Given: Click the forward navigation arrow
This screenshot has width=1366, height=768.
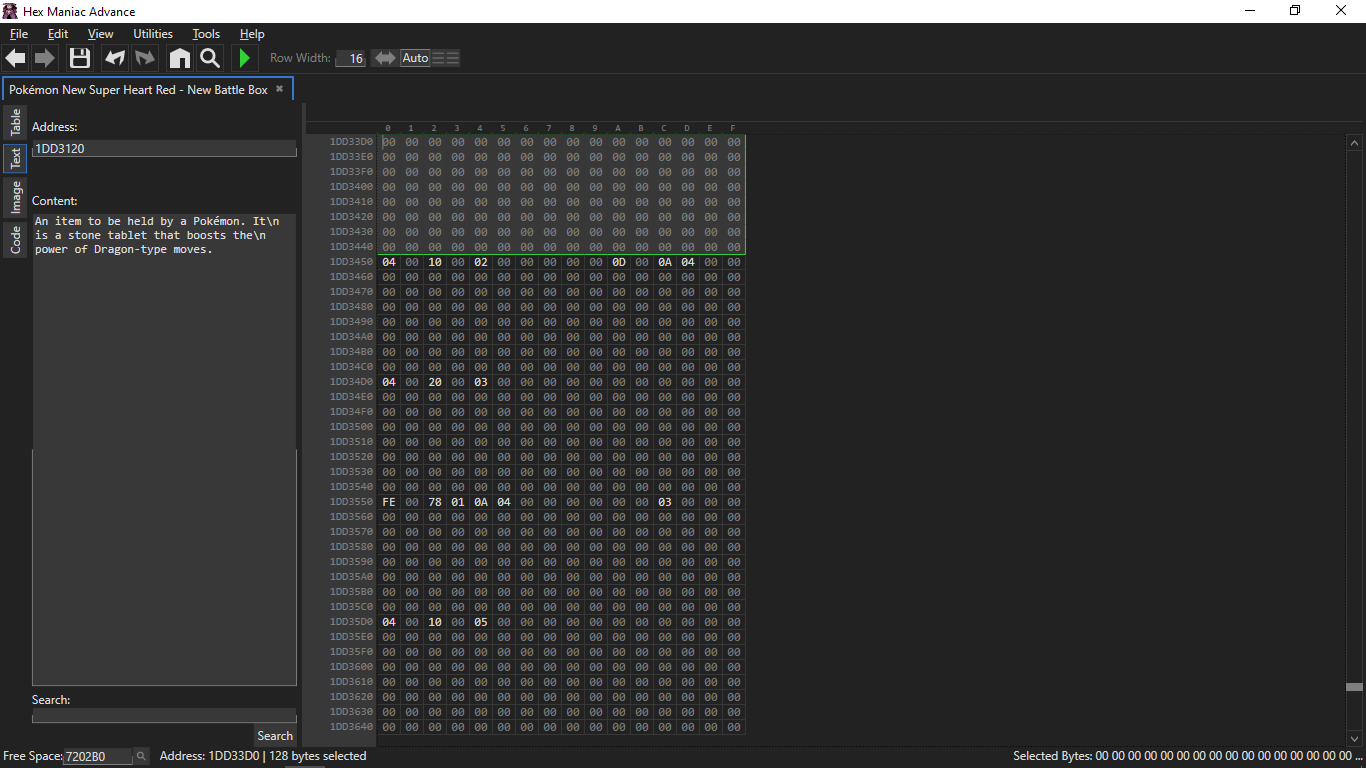Looking at the screenshot, I should click(x=45, y=58).
